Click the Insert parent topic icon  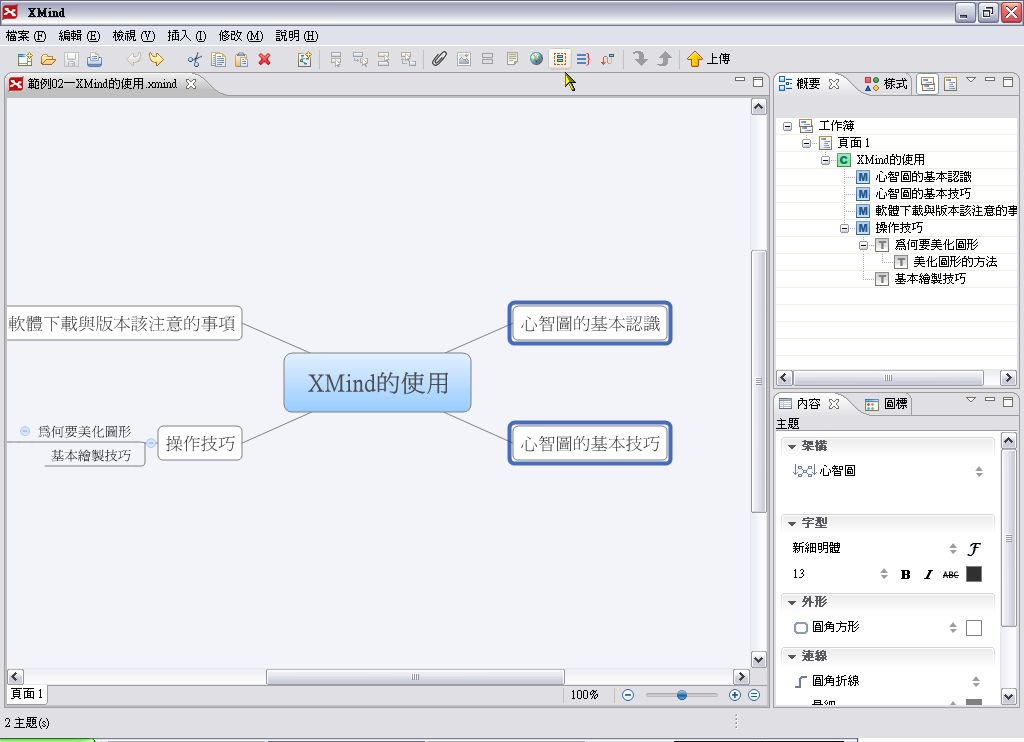click(x=408, y=59)
